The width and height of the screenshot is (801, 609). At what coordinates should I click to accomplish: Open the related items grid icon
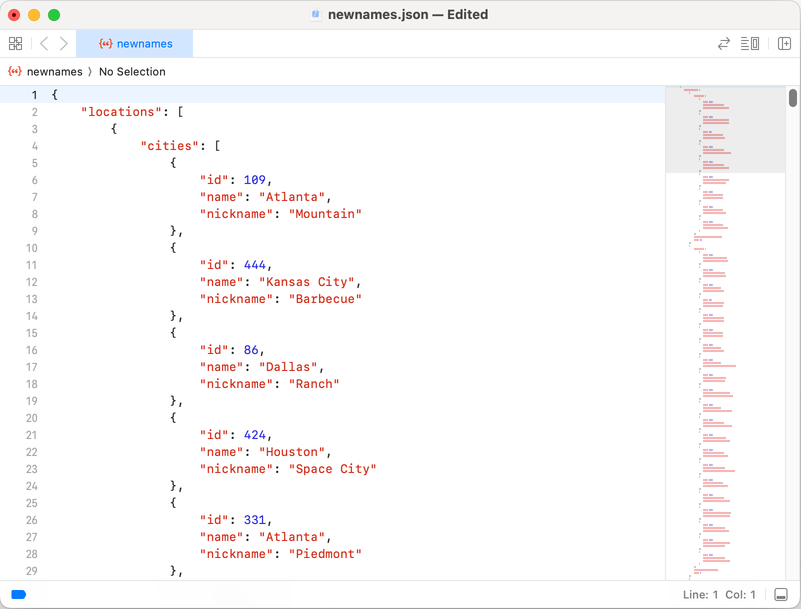(15, 43)
